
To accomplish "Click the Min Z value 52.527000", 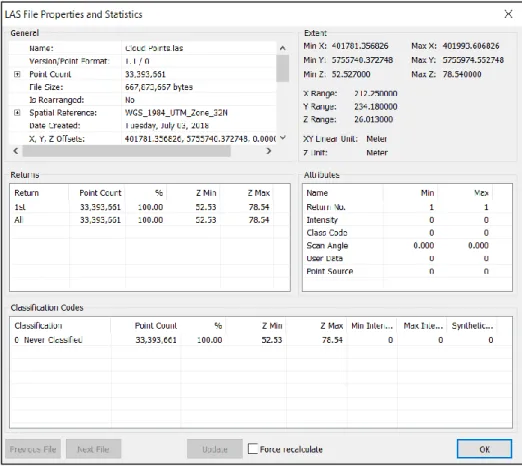I will (x=351, y=74).
